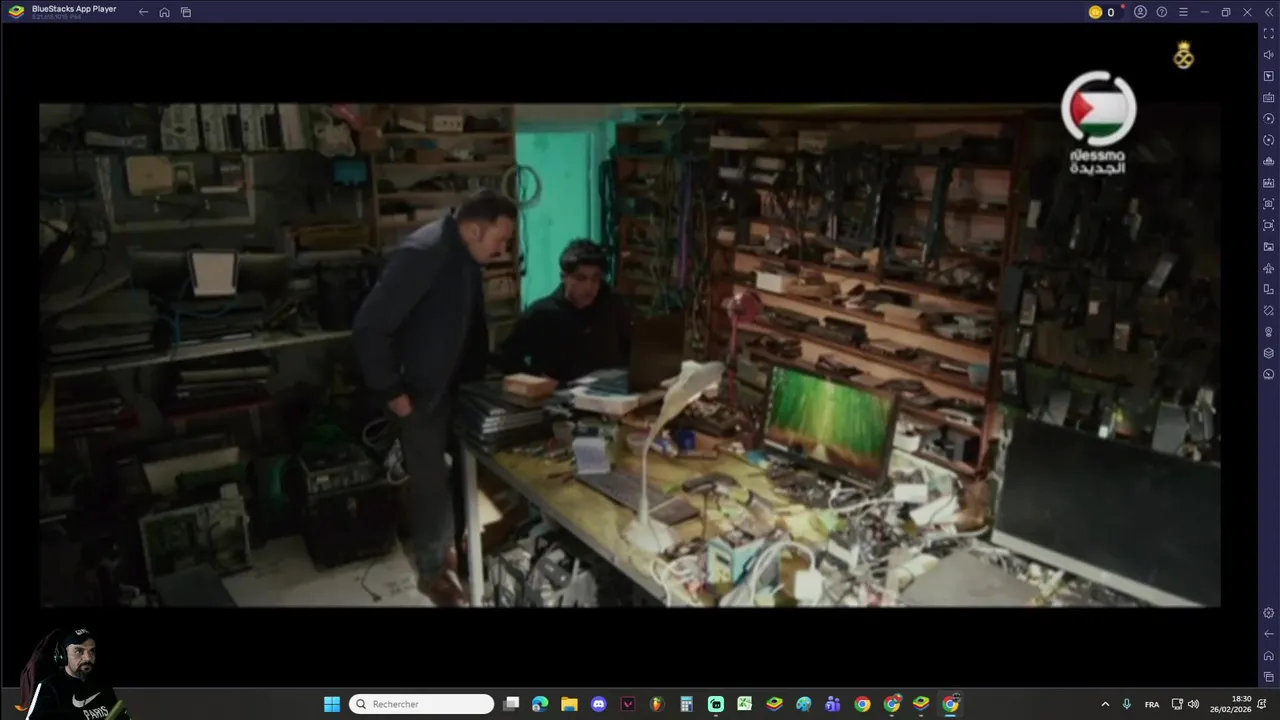Open volume control in the side toolbar
Screen dimensions: 1280x720
(x=1269, y=55)
